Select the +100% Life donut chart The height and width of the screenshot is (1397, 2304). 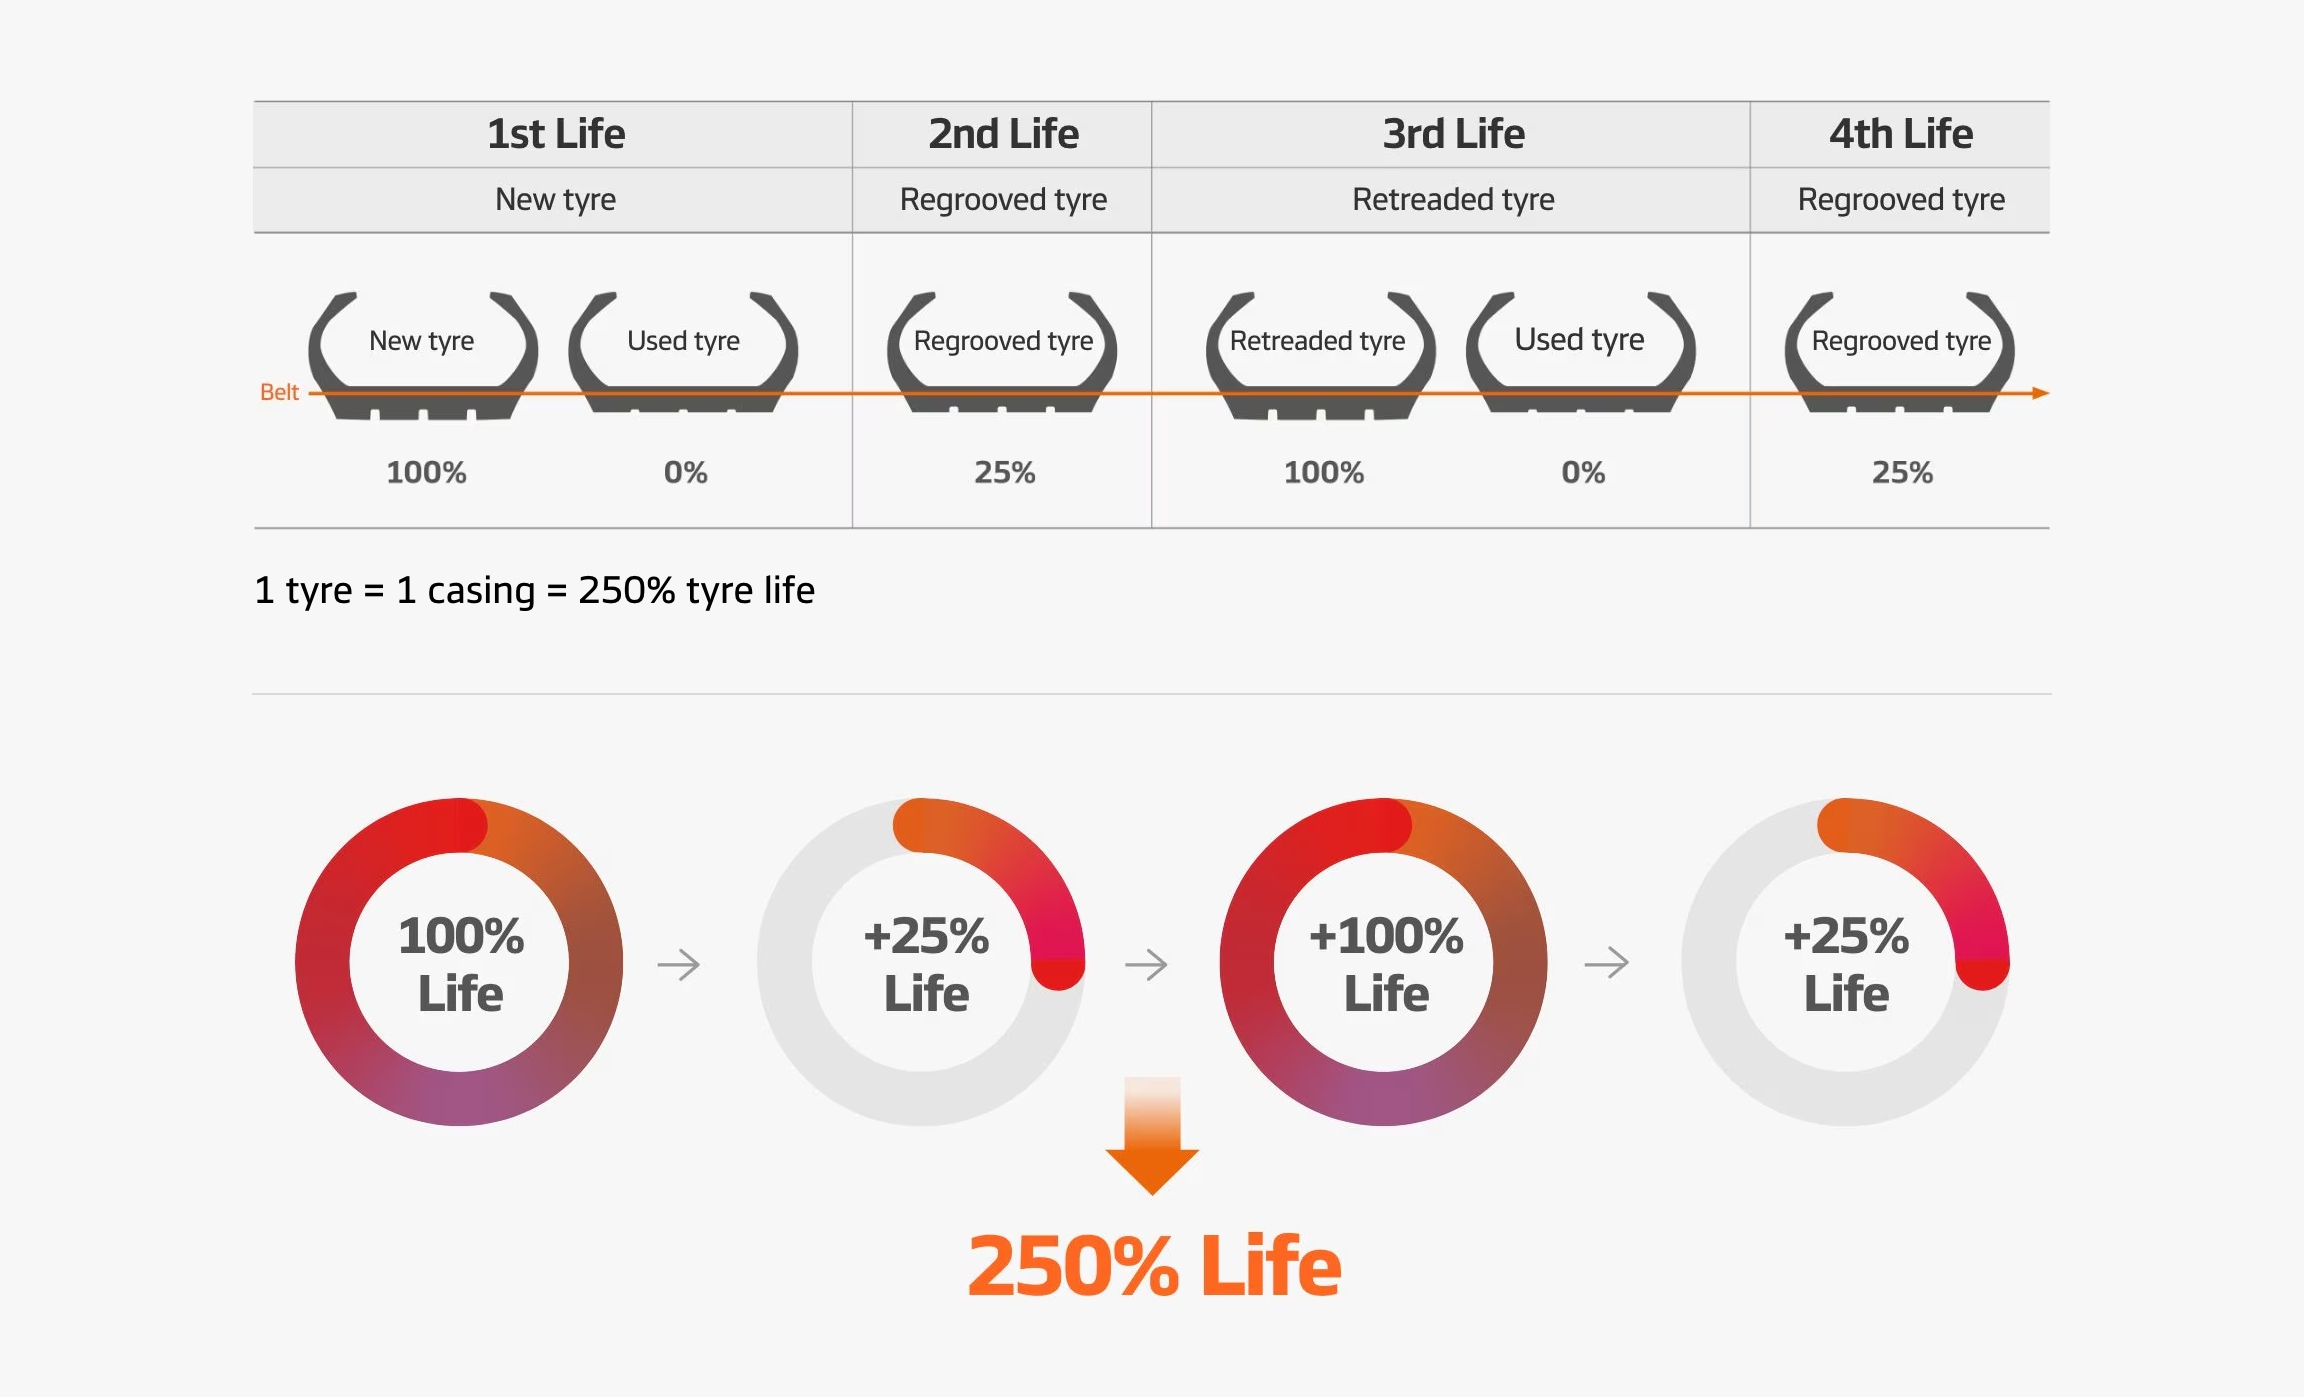pos(1383,962)
